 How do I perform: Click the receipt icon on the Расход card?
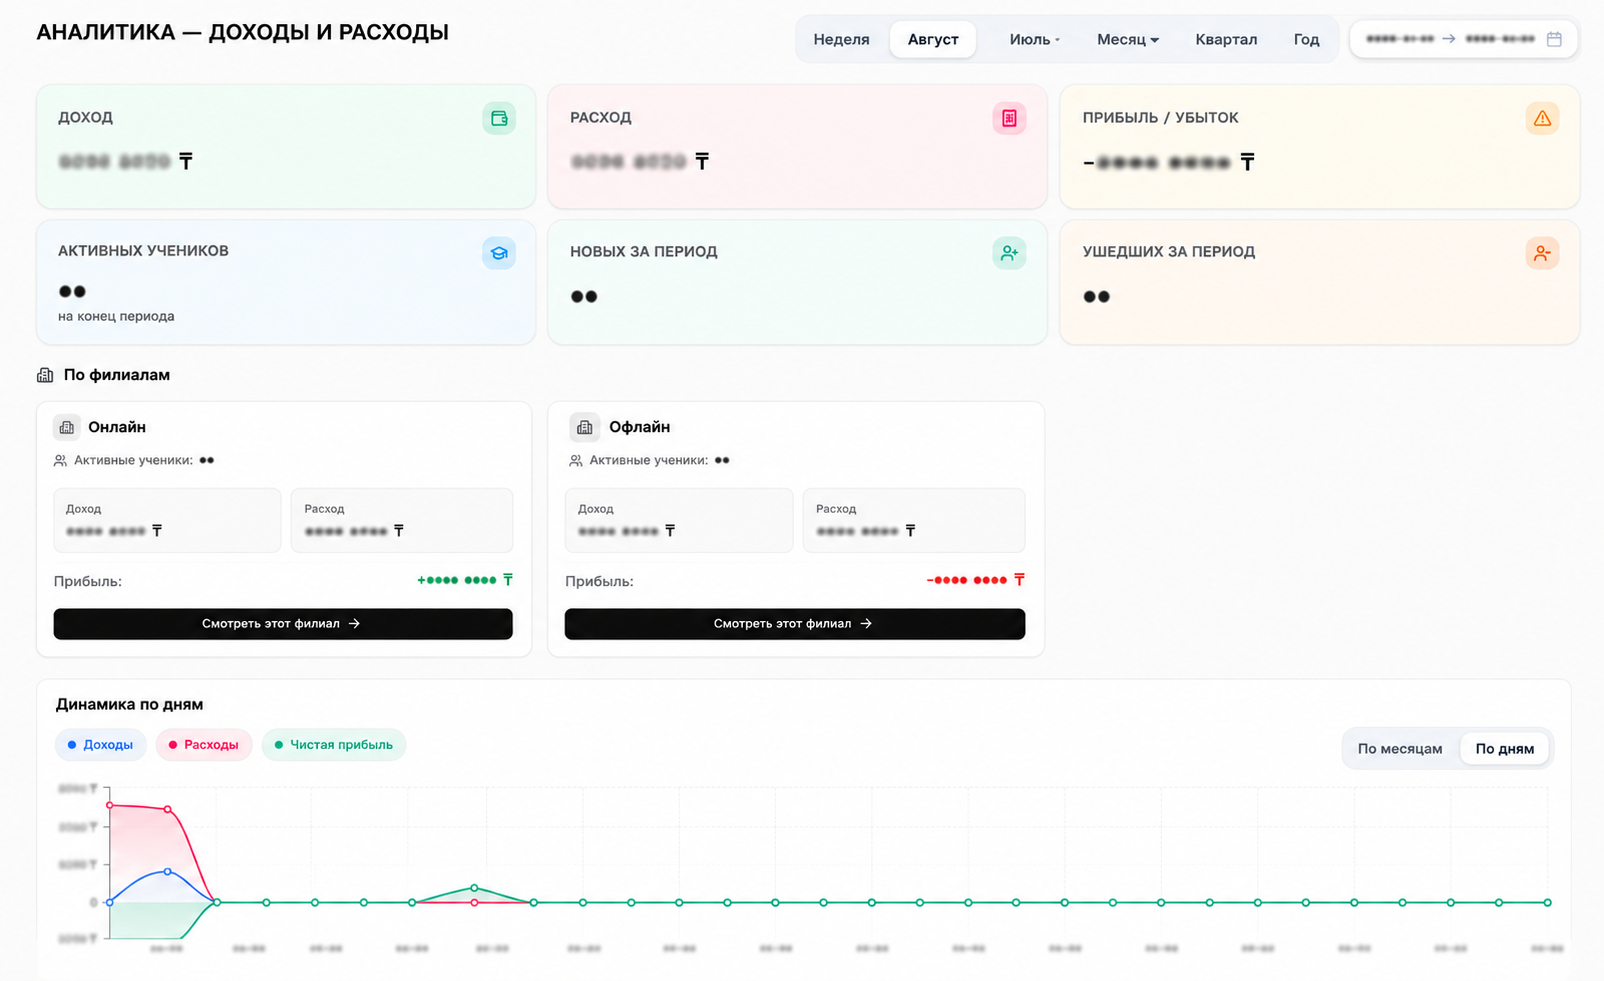tap(1009, 118)
